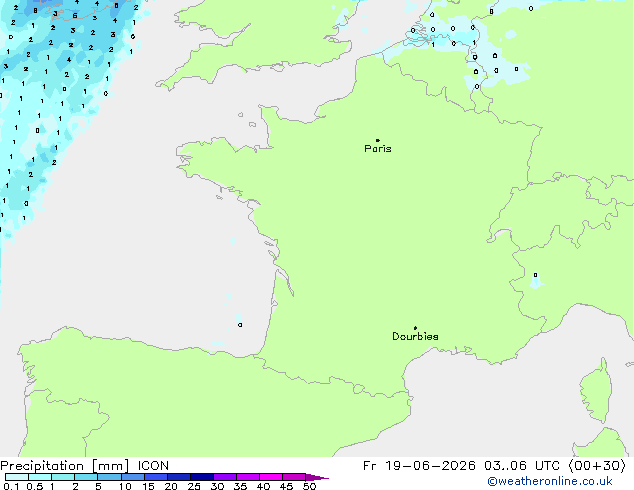Pick the 0.5–1 mm legend color swatch
The height and width of the screenshot is (490, 634).
click(x=40, y=477)
